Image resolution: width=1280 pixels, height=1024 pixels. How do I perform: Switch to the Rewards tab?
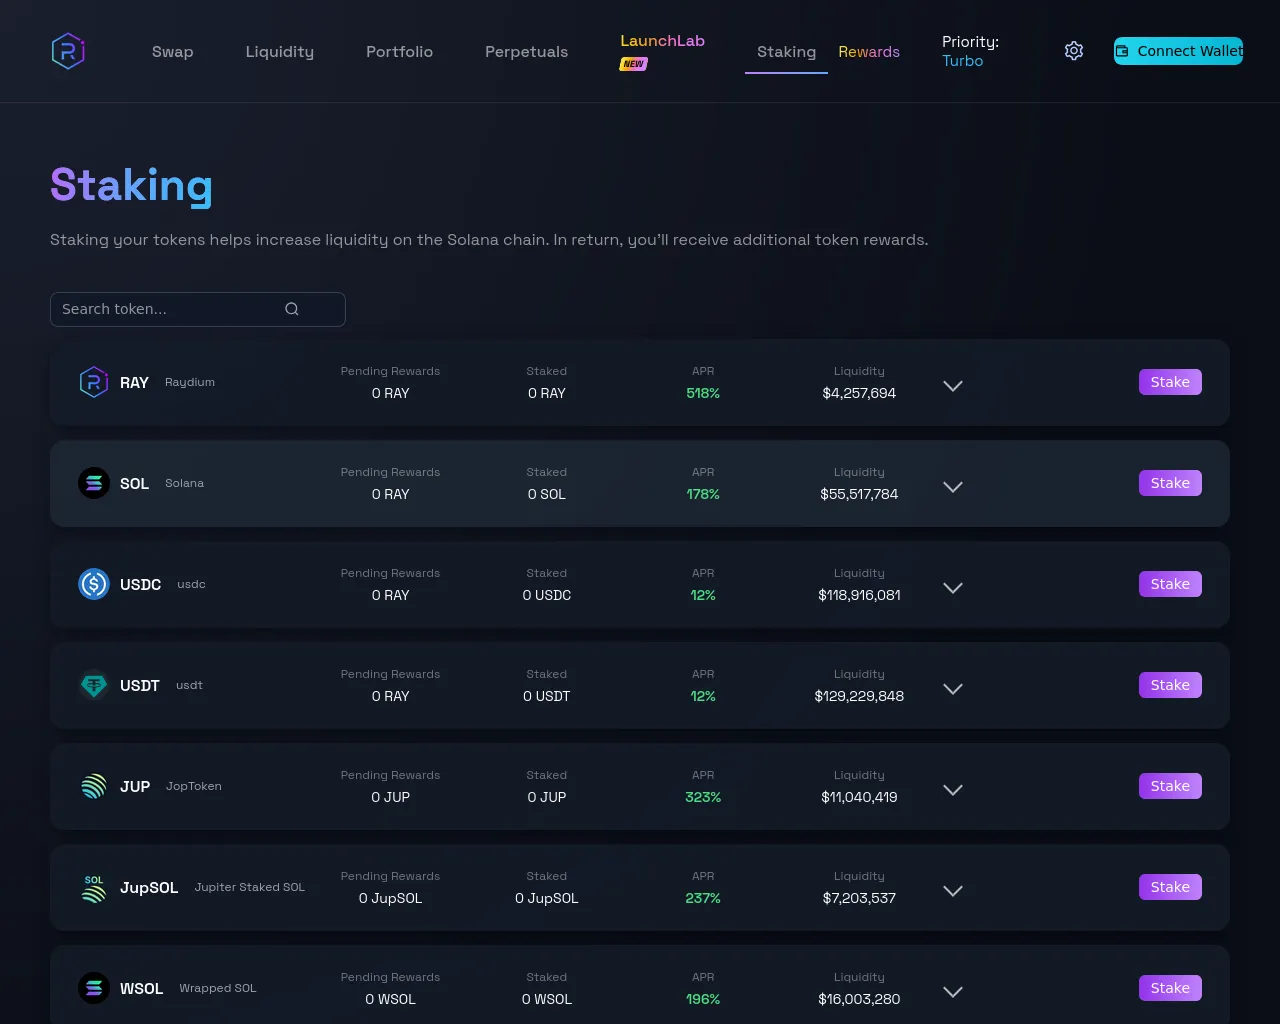coord(869,52)
